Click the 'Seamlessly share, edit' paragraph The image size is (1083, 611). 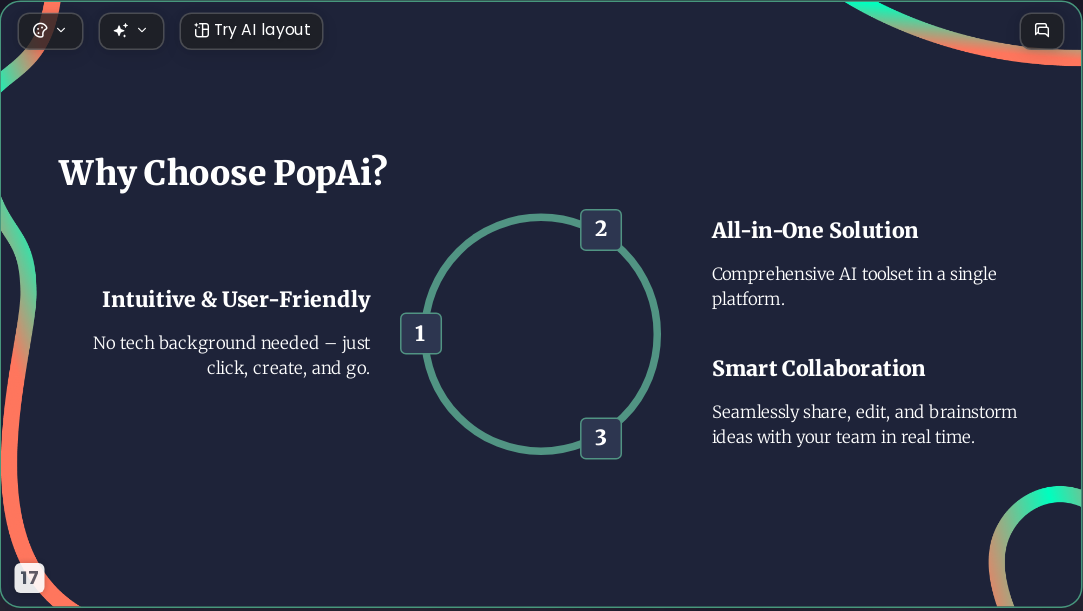[865, 425]
